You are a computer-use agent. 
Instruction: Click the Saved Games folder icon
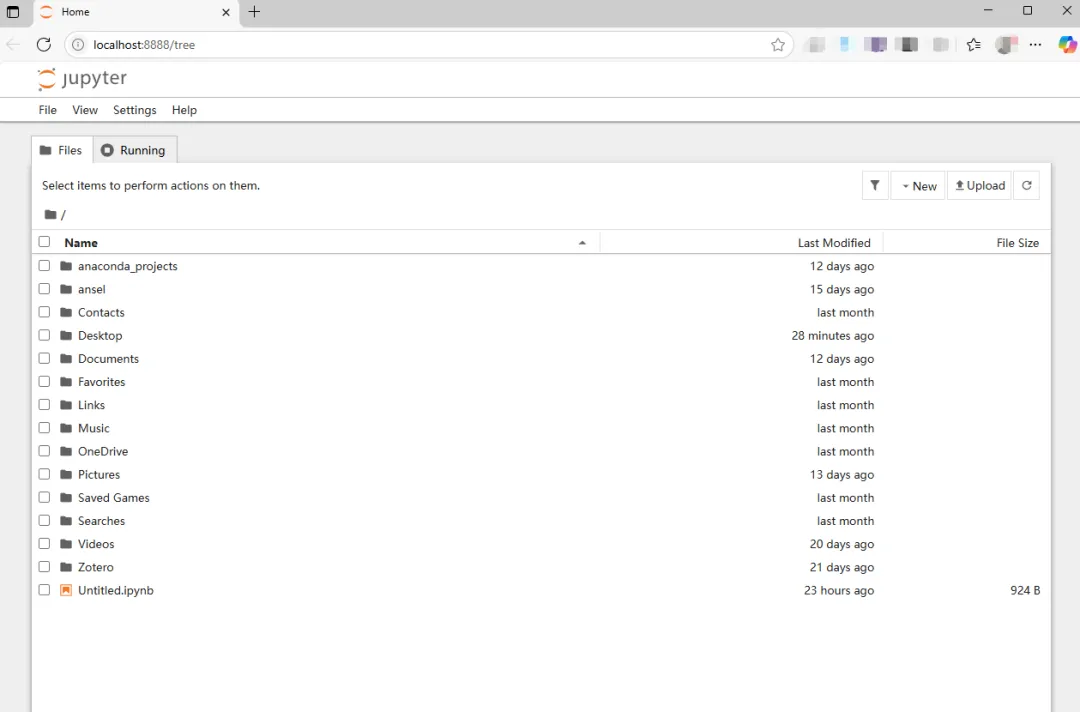click(66, 497)
